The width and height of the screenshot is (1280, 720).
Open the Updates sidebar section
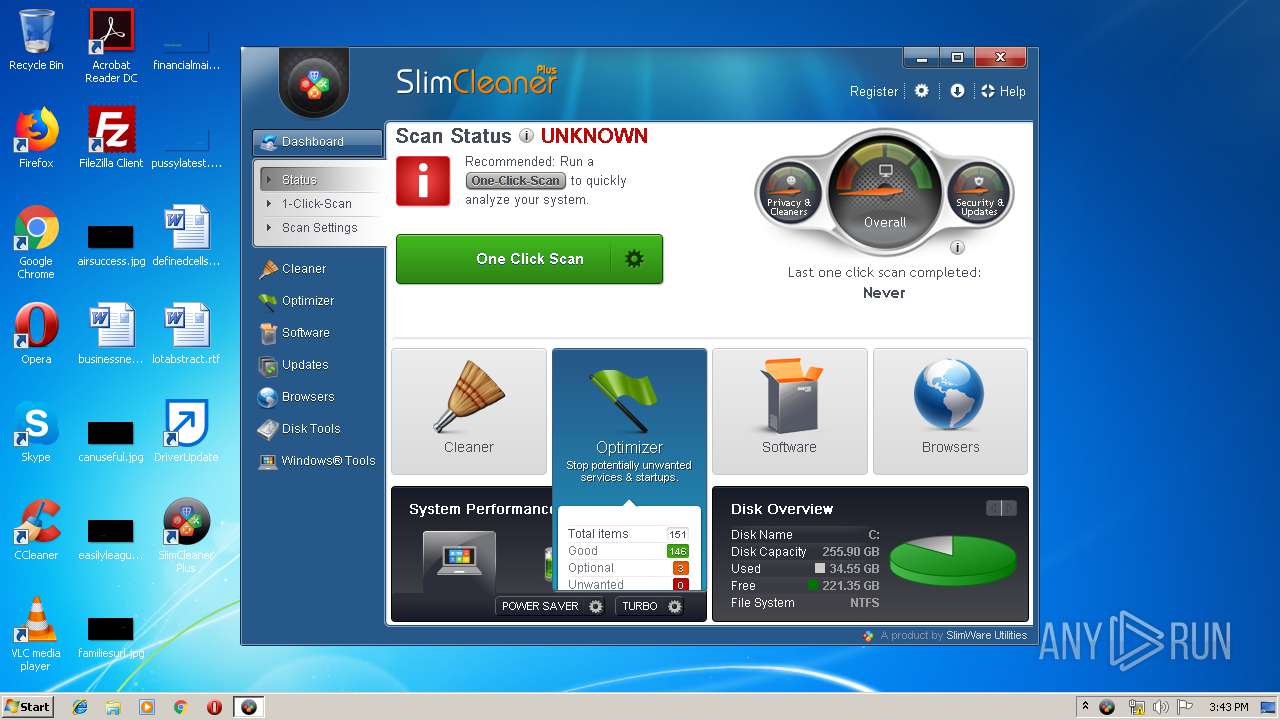click(305, 365)
